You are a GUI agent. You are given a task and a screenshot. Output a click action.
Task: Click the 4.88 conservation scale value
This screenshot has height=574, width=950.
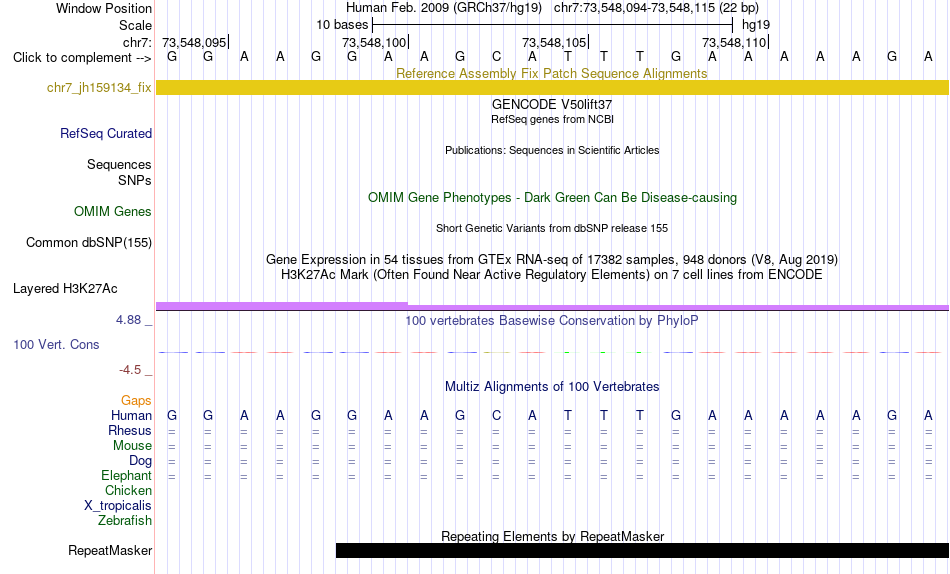tap(128, 320)
